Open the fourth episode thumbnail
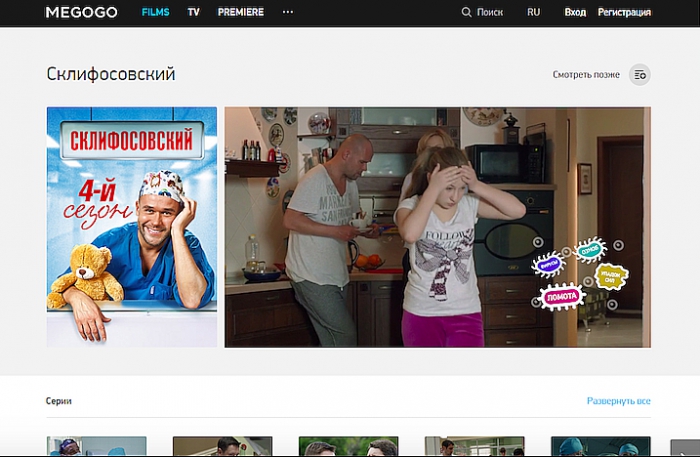Image resolution: width=700 pixels, height=457 pixels. click(x=475, y=446)
